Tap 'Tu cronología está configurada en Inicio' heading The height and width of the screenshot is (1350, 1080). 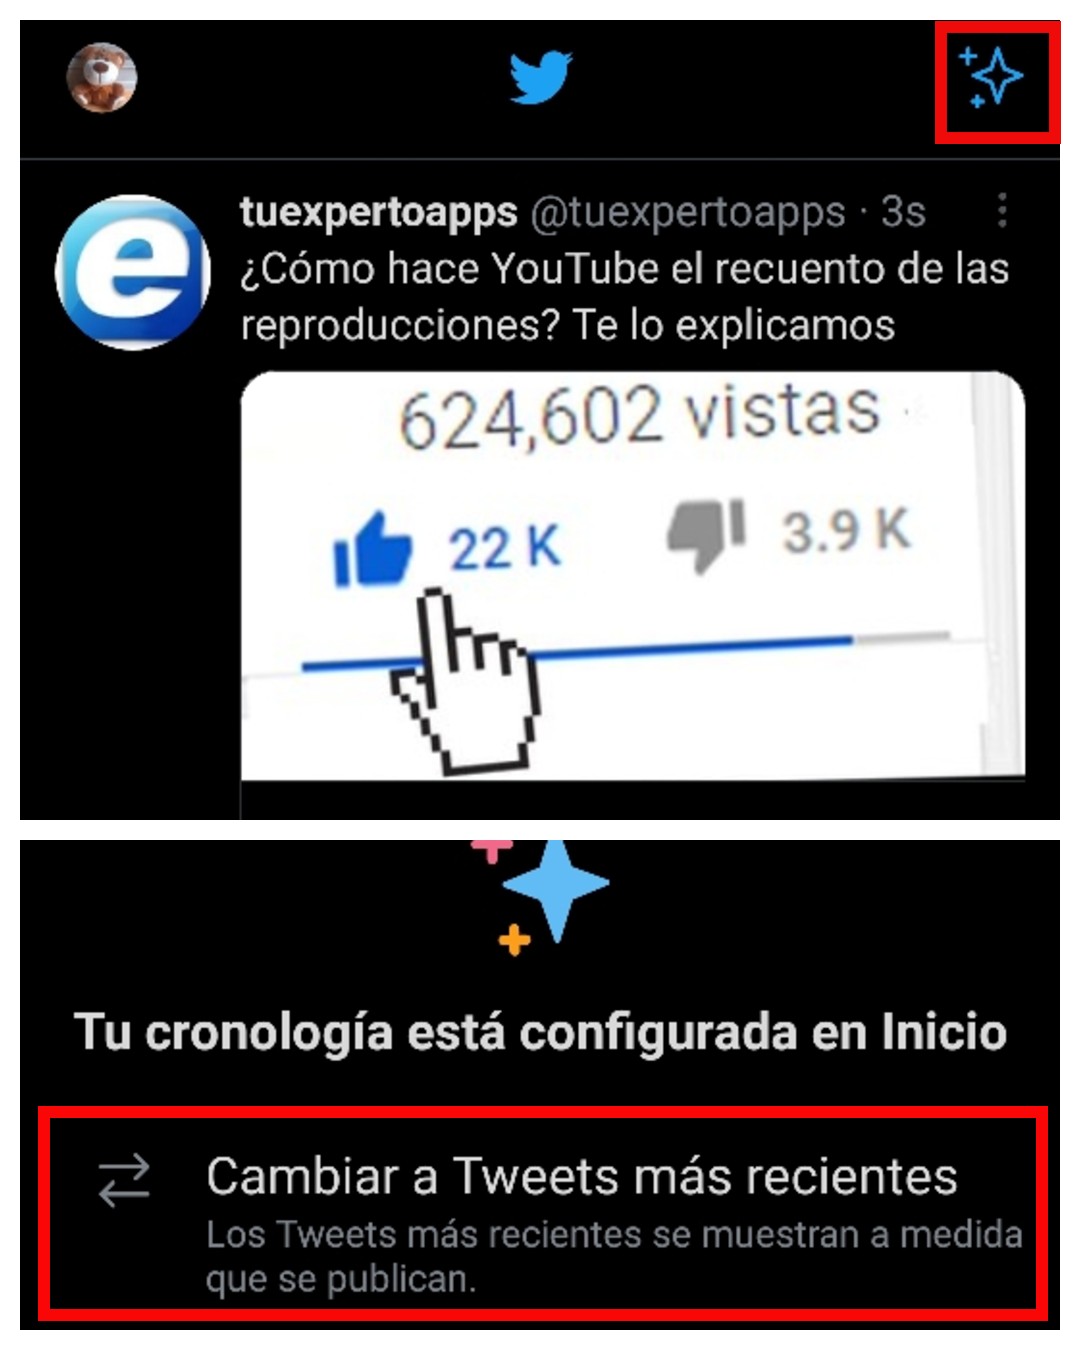point(540,1032)
